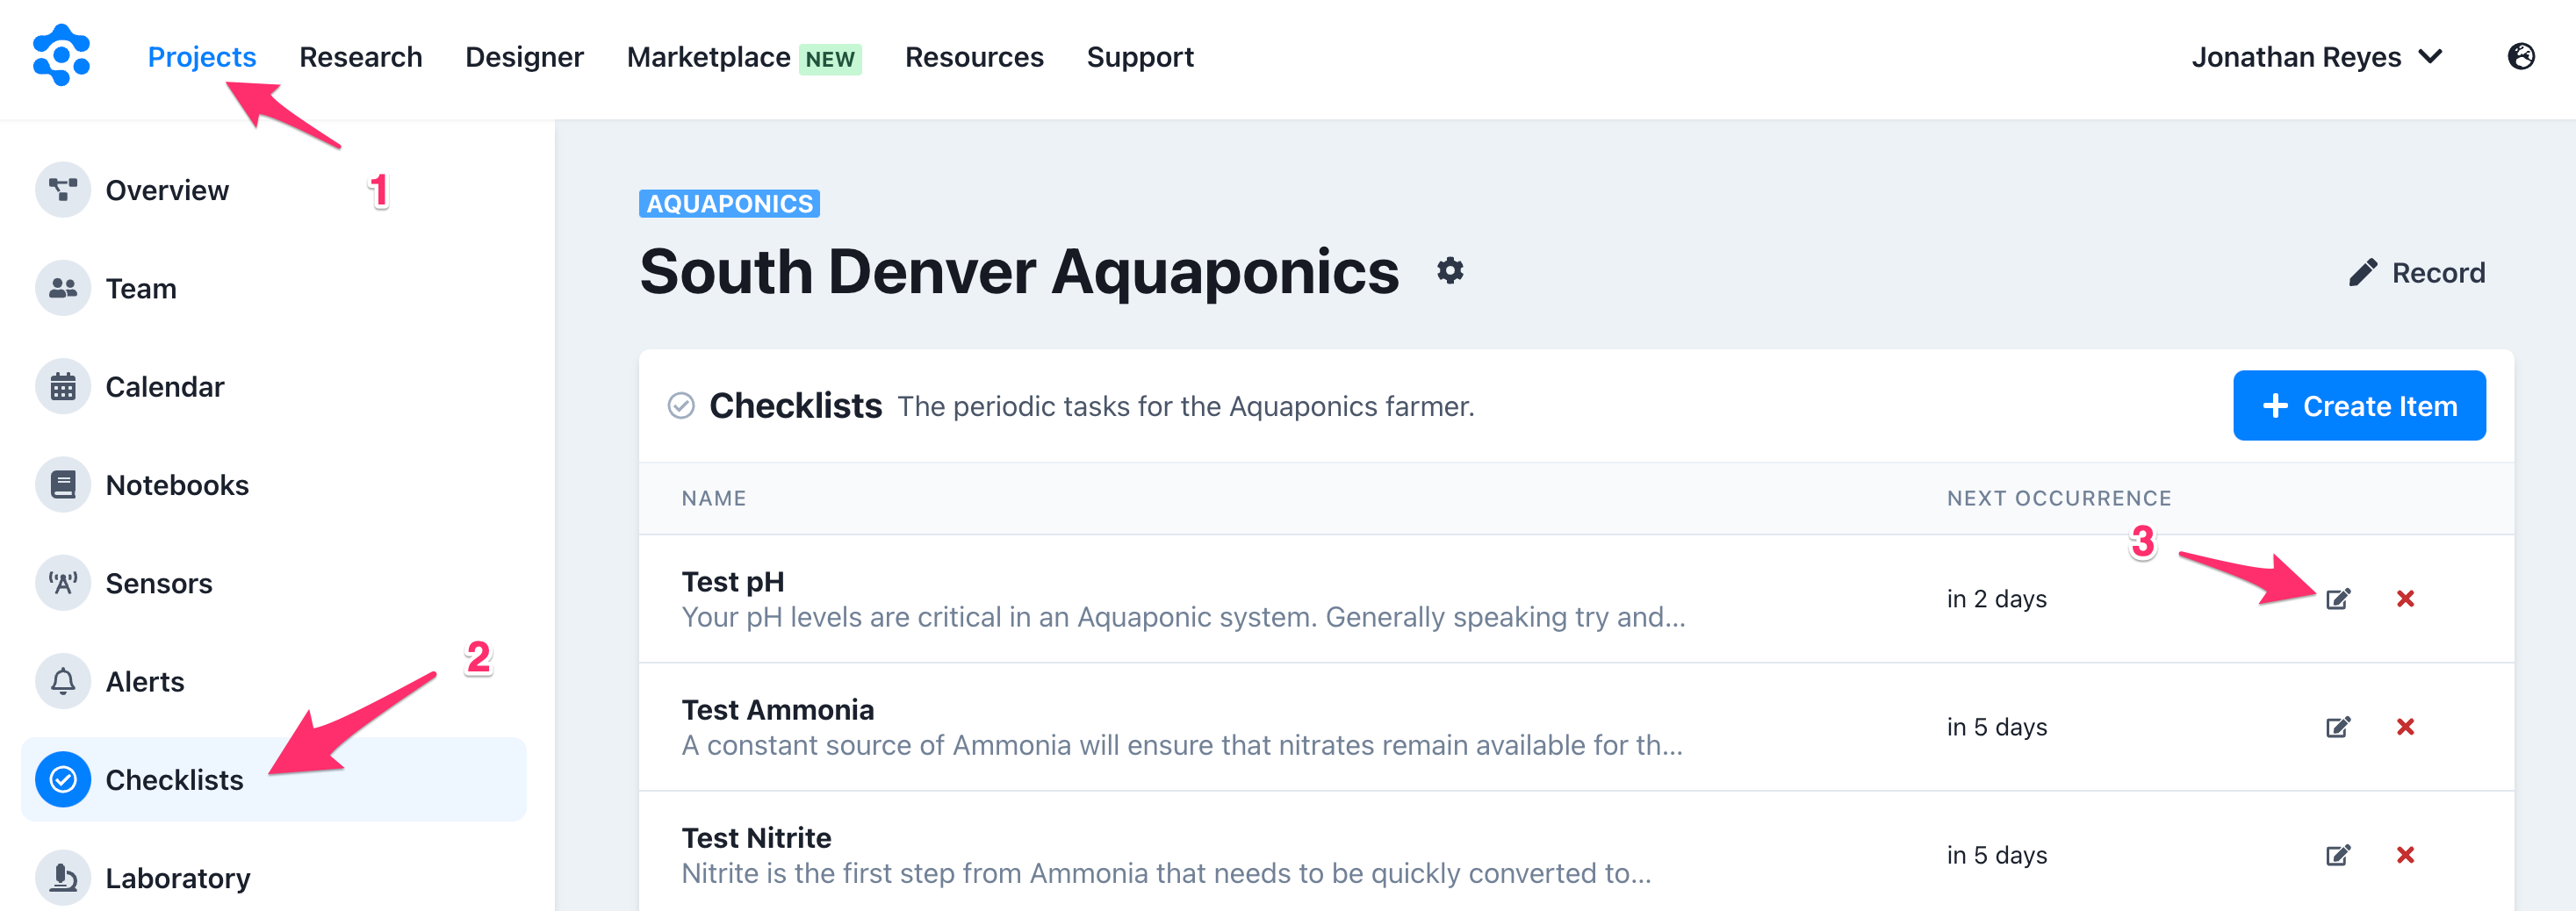This screenshot has height=911, width=2576.
Task: Switch to the Research top tab
Action: [360, 57]
